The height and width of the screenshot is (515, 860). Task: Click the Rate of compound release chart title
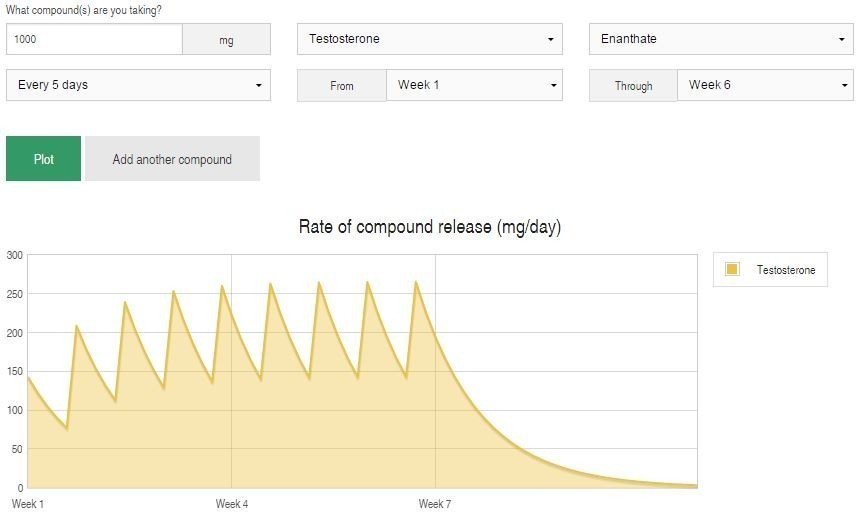(x=430, y=227)
